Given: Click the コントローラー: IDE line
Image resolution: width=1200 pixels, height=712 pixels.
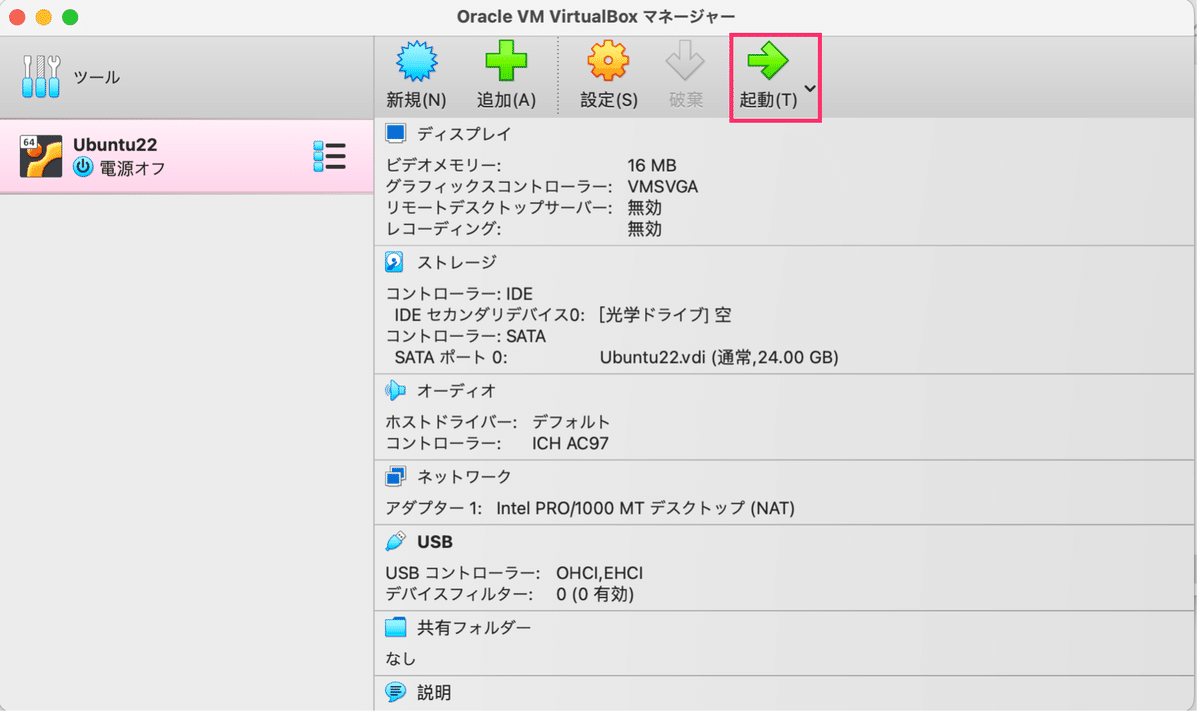Looking at the screenshot, I should (459, 294).
